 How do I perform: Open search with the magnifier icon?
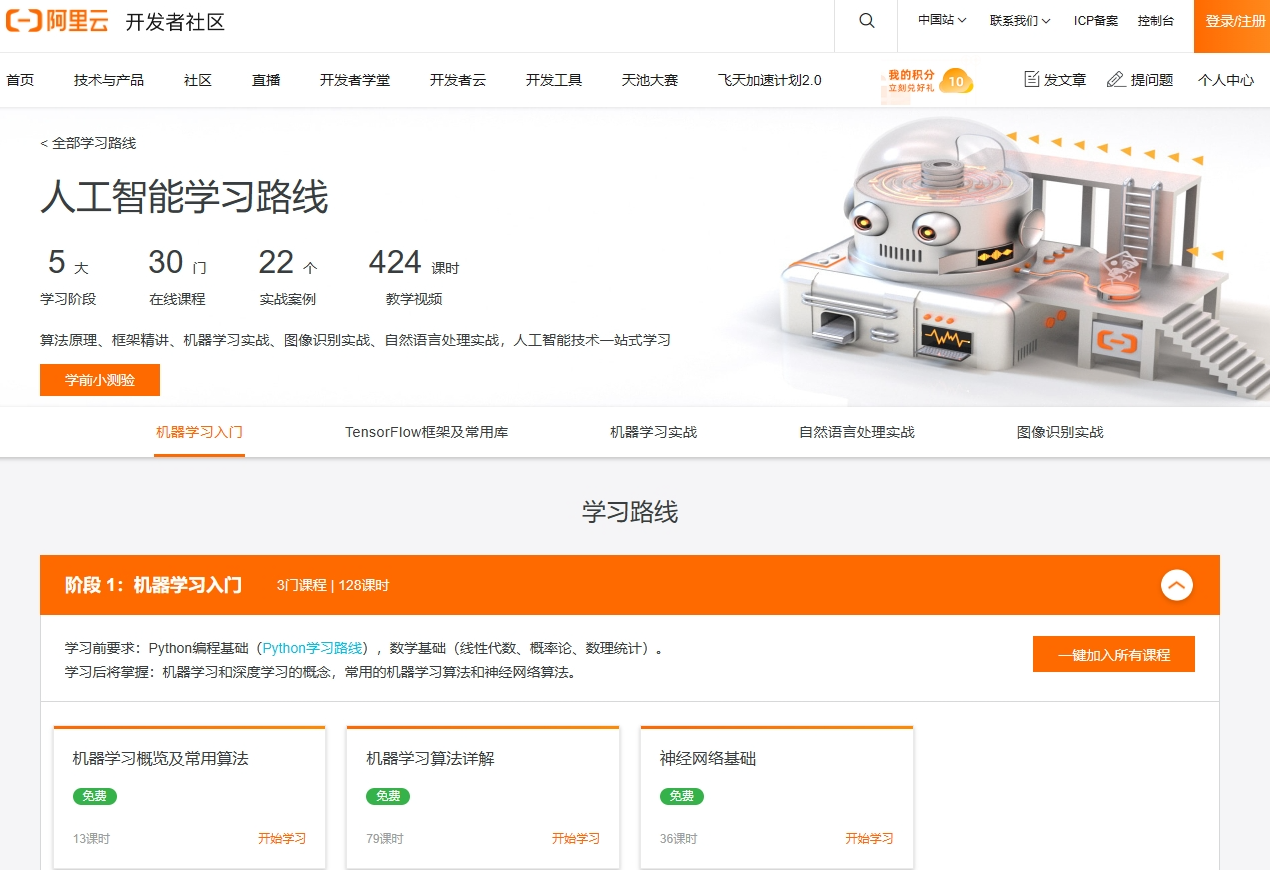click(866, 21)
